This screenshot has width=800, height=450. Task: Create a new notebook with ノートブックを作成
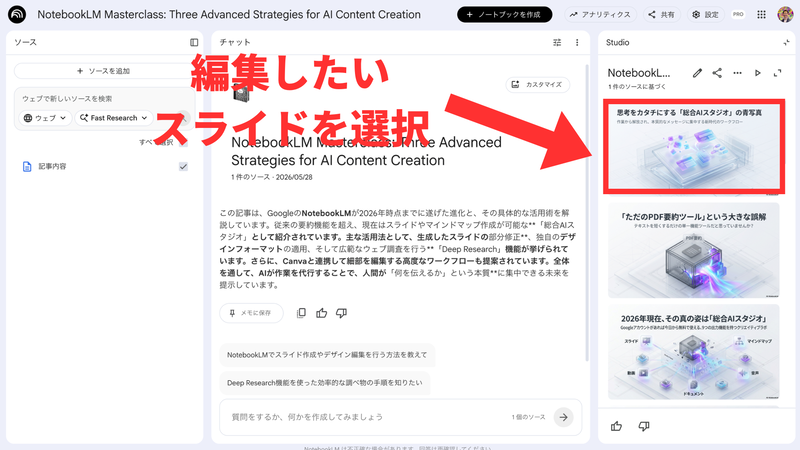click(x=504, y=14)
